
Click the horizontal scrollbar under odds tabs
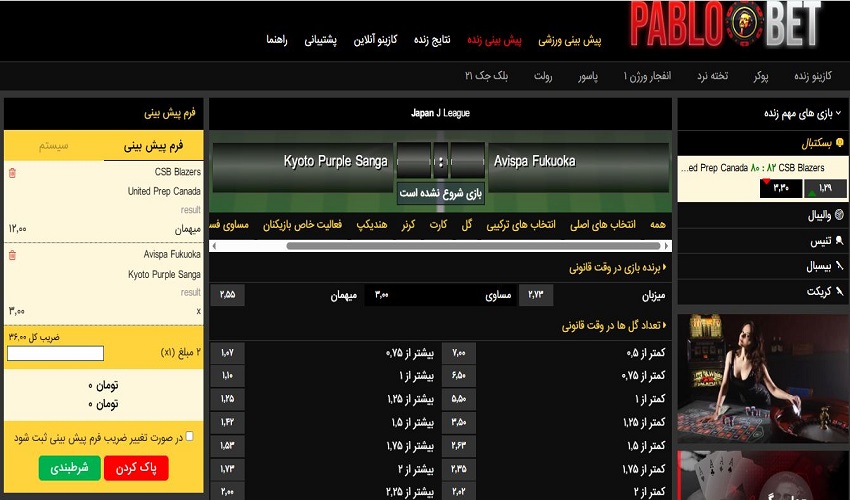point(473,246)
